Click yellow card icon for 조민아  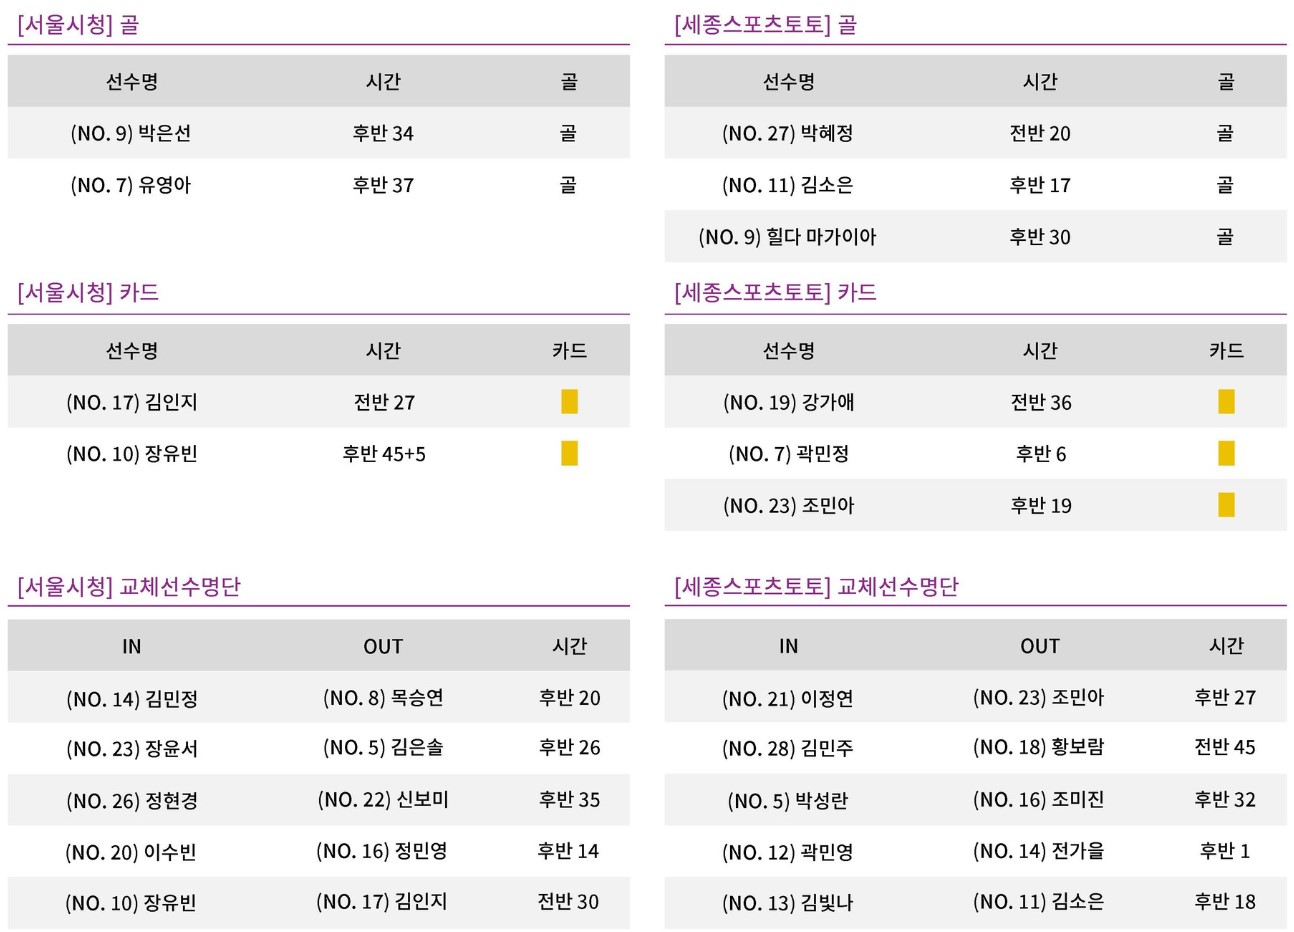point(1226,505)
